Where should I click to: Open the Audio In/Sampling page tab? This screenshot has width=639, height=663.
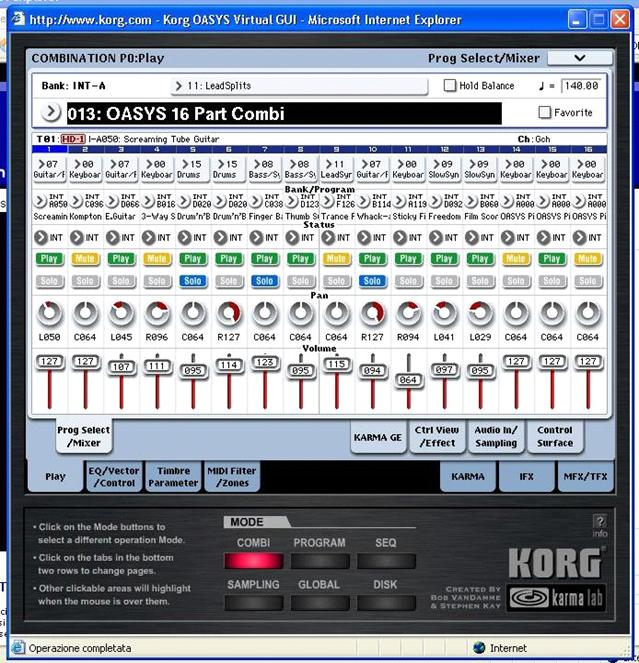tap(496, 437)
